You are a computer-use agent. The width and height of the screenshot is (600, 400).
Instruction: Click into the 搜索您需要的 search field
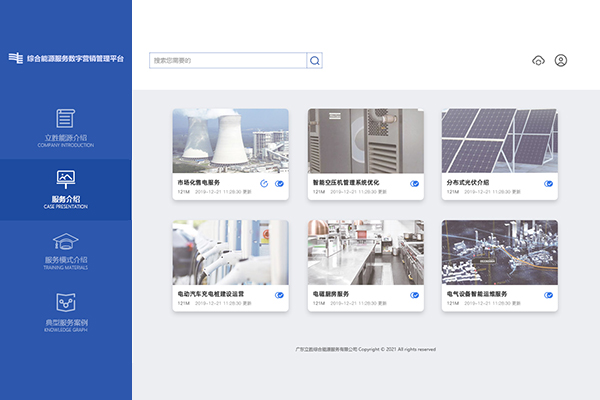[x=227, y=61]
